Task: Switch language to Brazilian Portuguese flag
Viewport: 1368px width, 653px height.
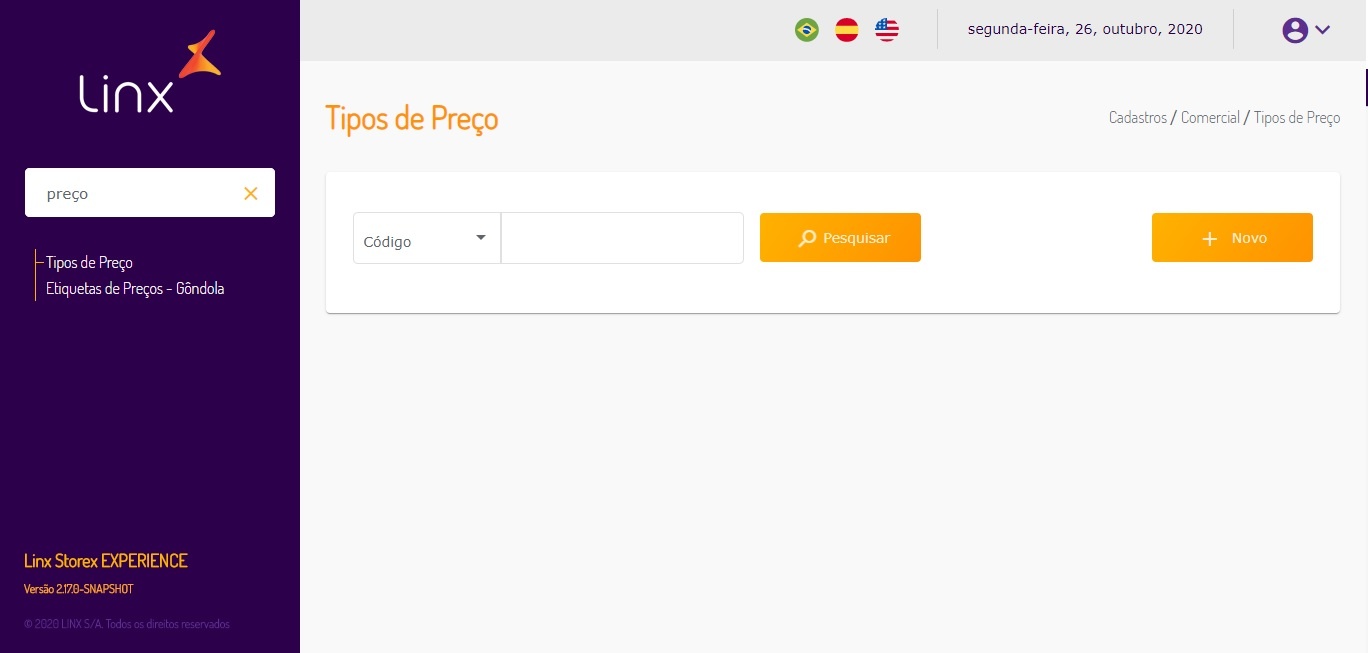Action: (x=806, y=30)
